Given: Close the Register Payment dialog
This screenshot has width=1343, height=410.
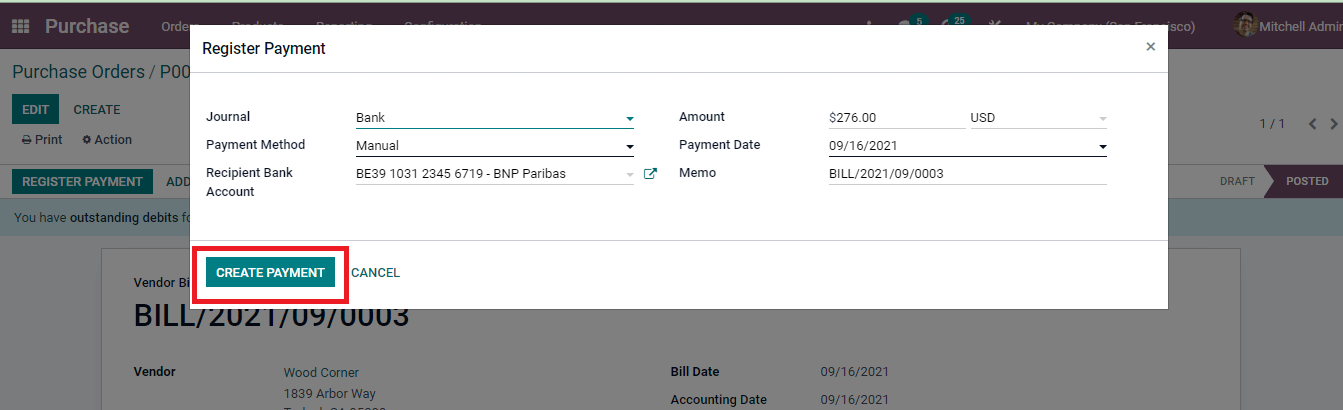Looking at the screenshot, I should coord(1150,47).
